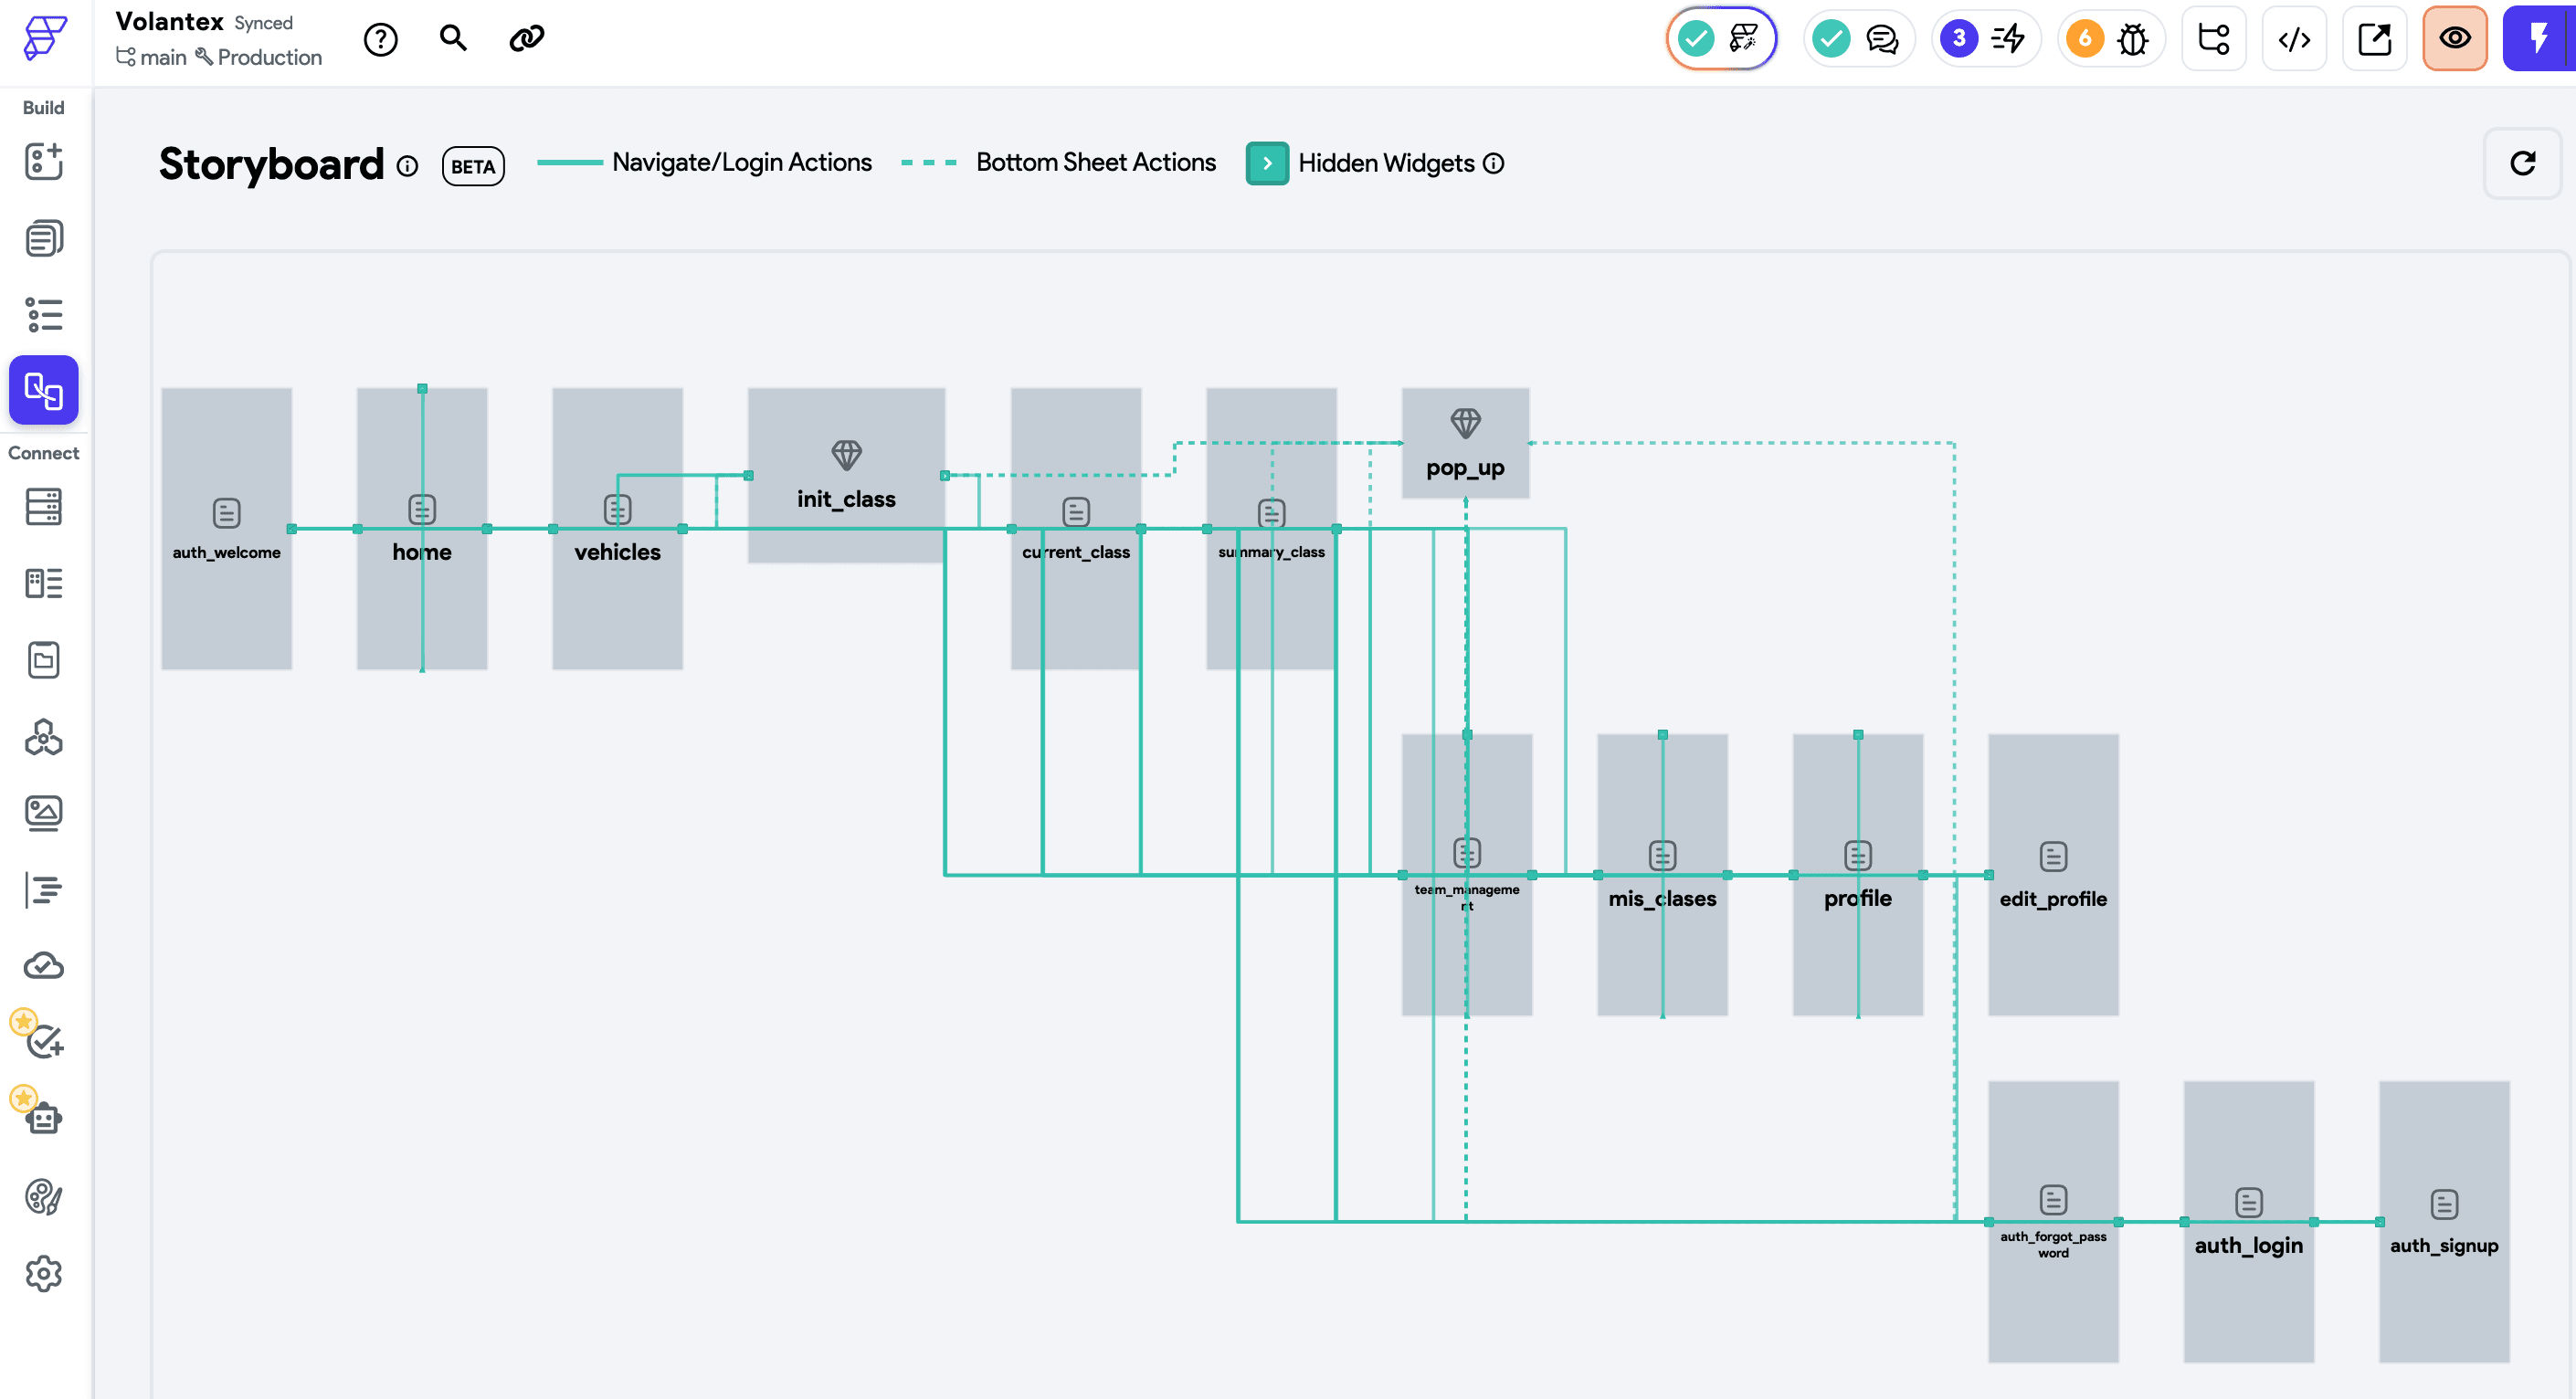
Task: Open the search magnifier icon
Action: (x=453, y=39)
